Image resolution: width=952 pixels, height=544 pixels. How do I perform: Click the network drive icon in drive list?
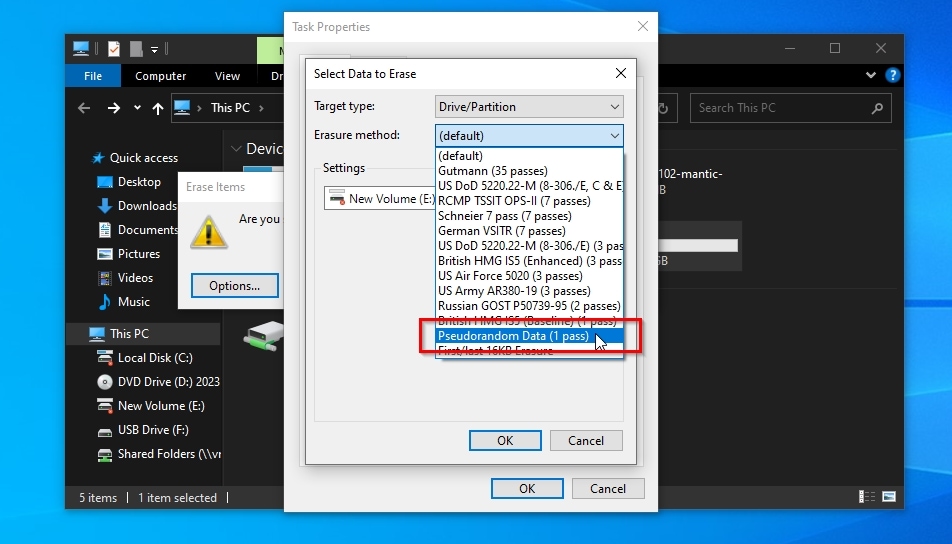coord(265,336)
